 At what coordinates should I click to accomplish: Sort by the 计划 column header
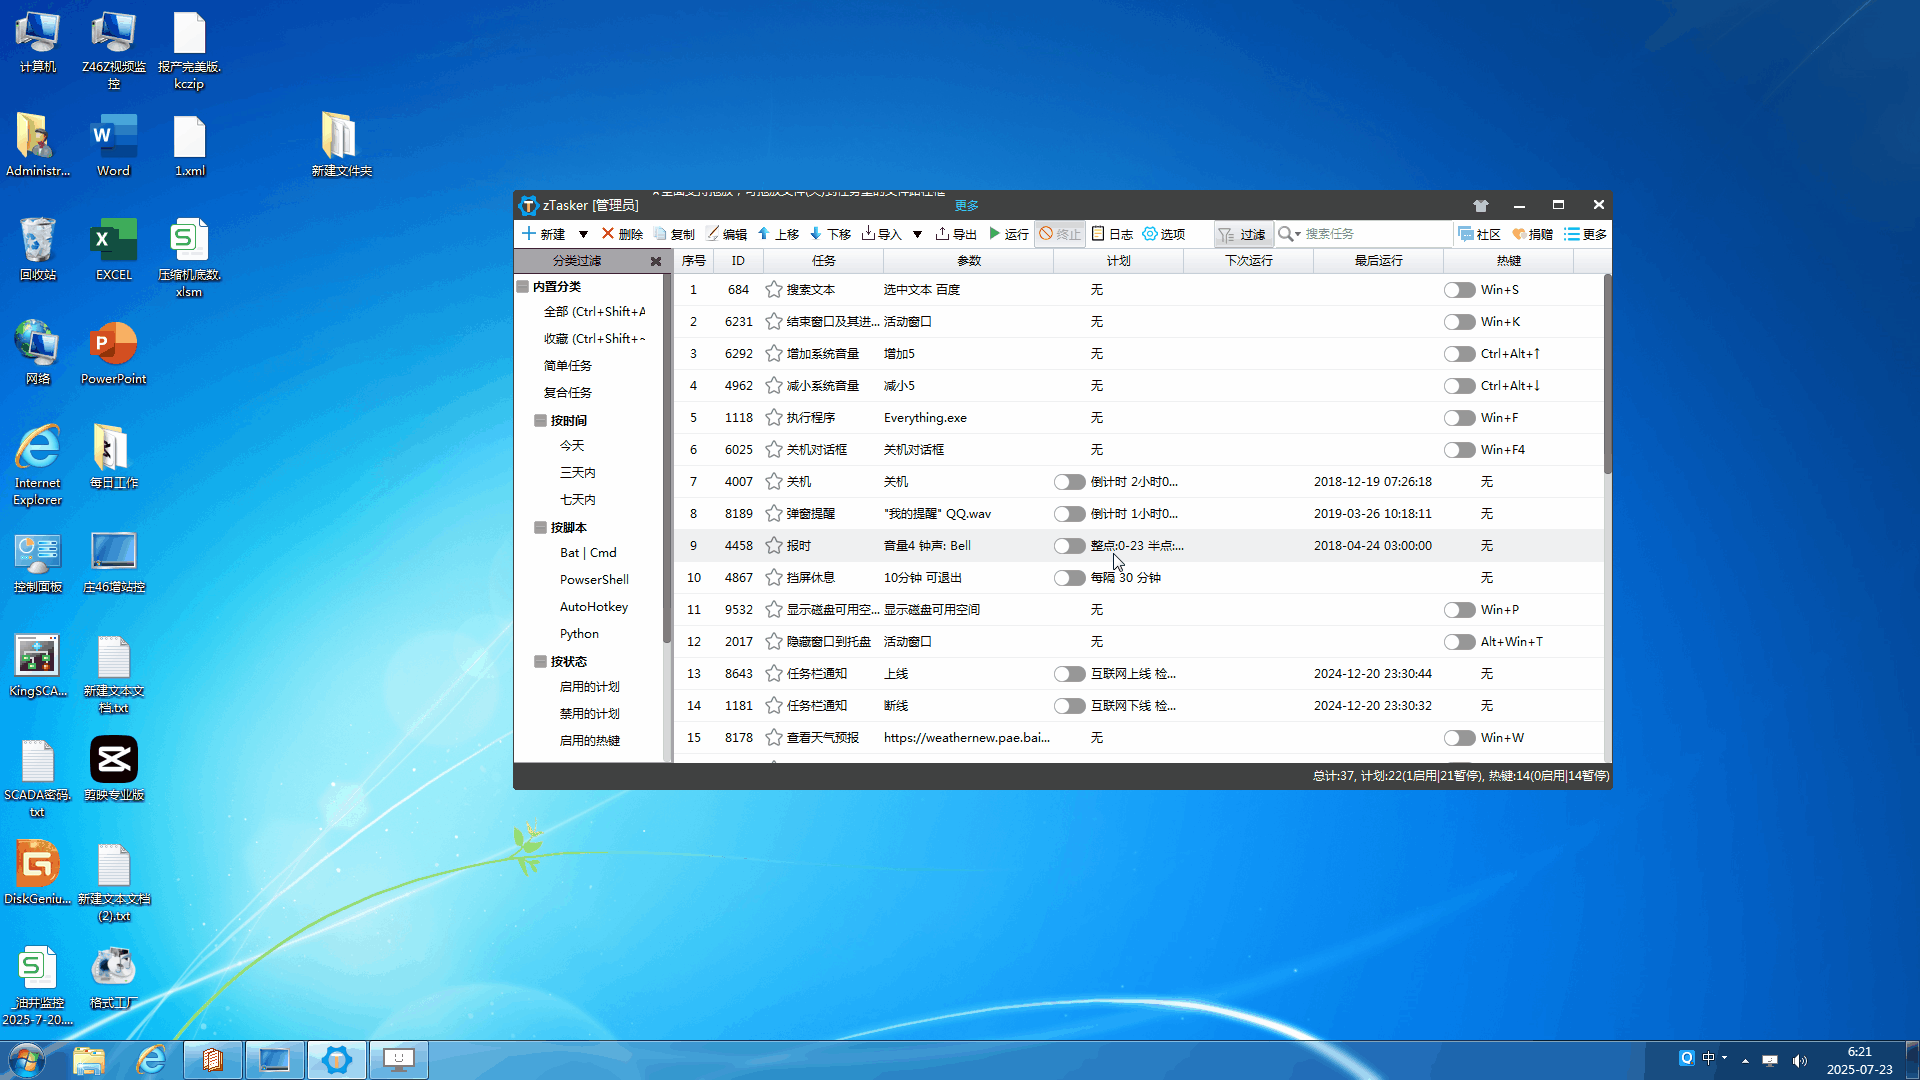(1118, 261)
